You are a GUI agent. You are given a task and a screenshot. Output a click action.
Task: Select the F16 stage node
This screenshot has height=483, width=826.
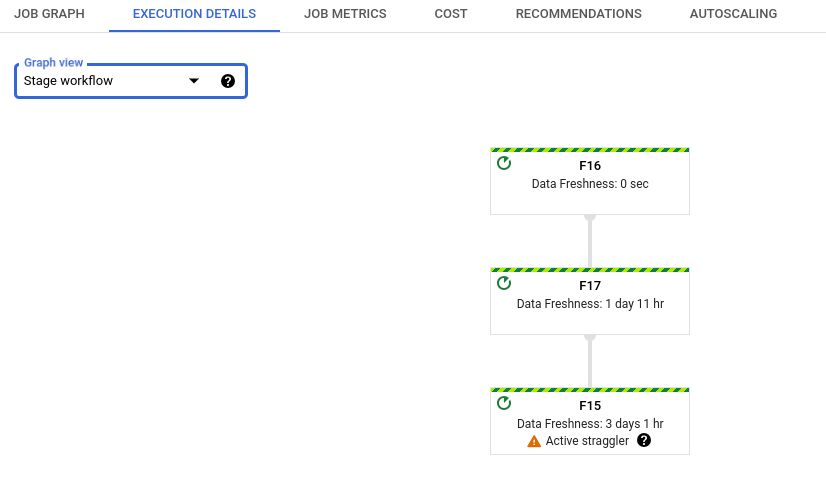point(590,190)
